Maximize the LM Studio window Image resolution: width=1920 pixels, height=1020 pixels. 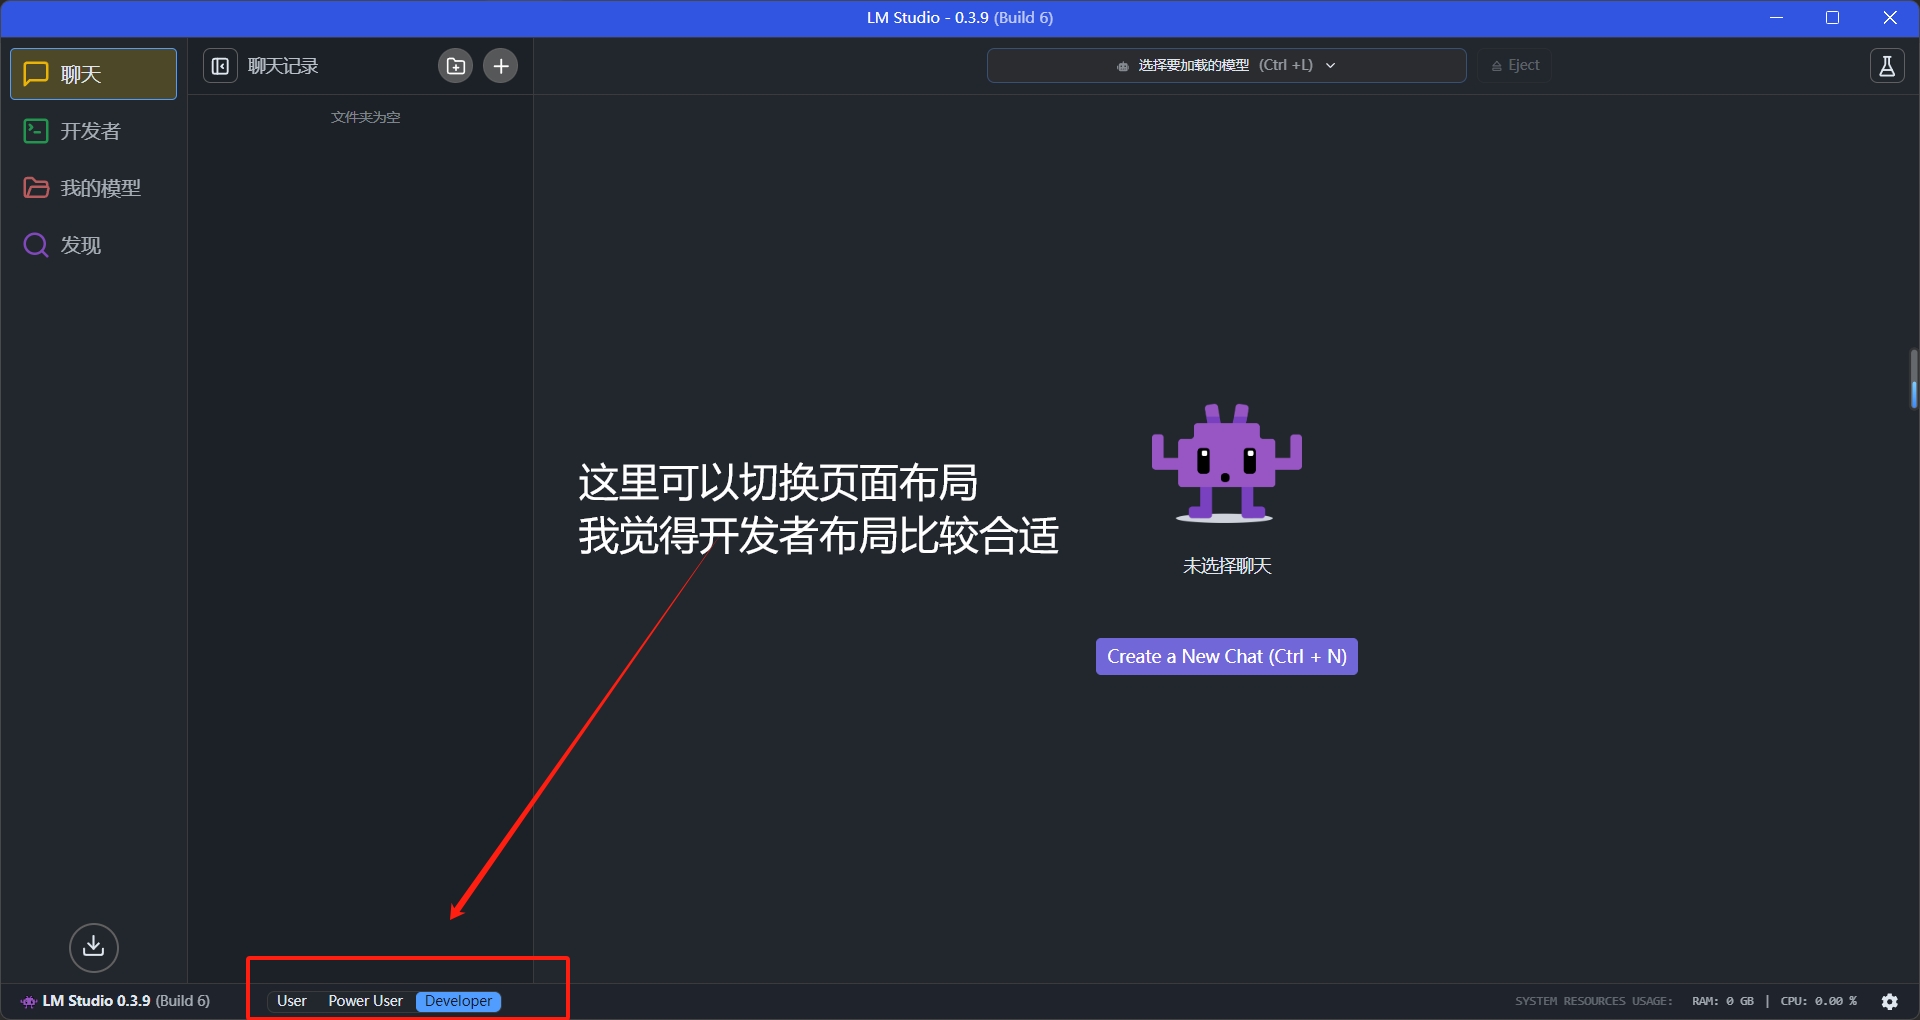pyautogui.click(x=1833, y=18)
